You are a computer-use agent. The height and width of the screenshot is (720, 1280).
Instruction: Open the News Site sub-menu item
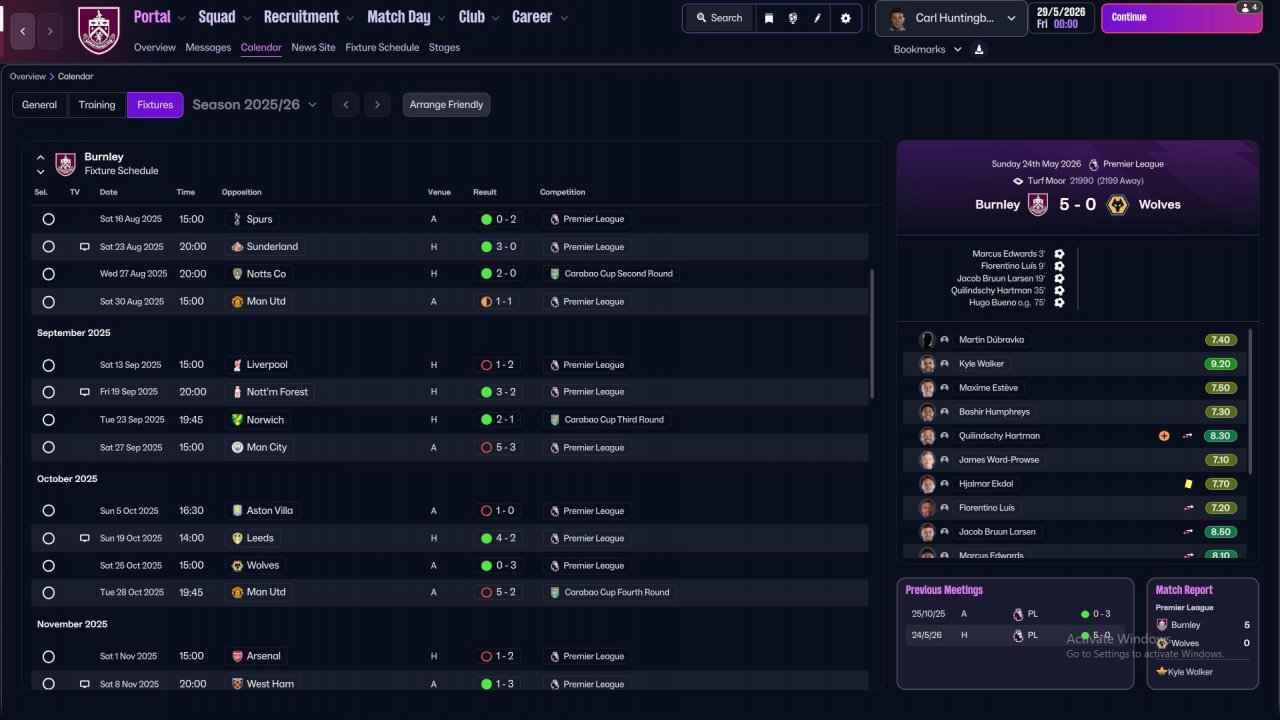314,47
